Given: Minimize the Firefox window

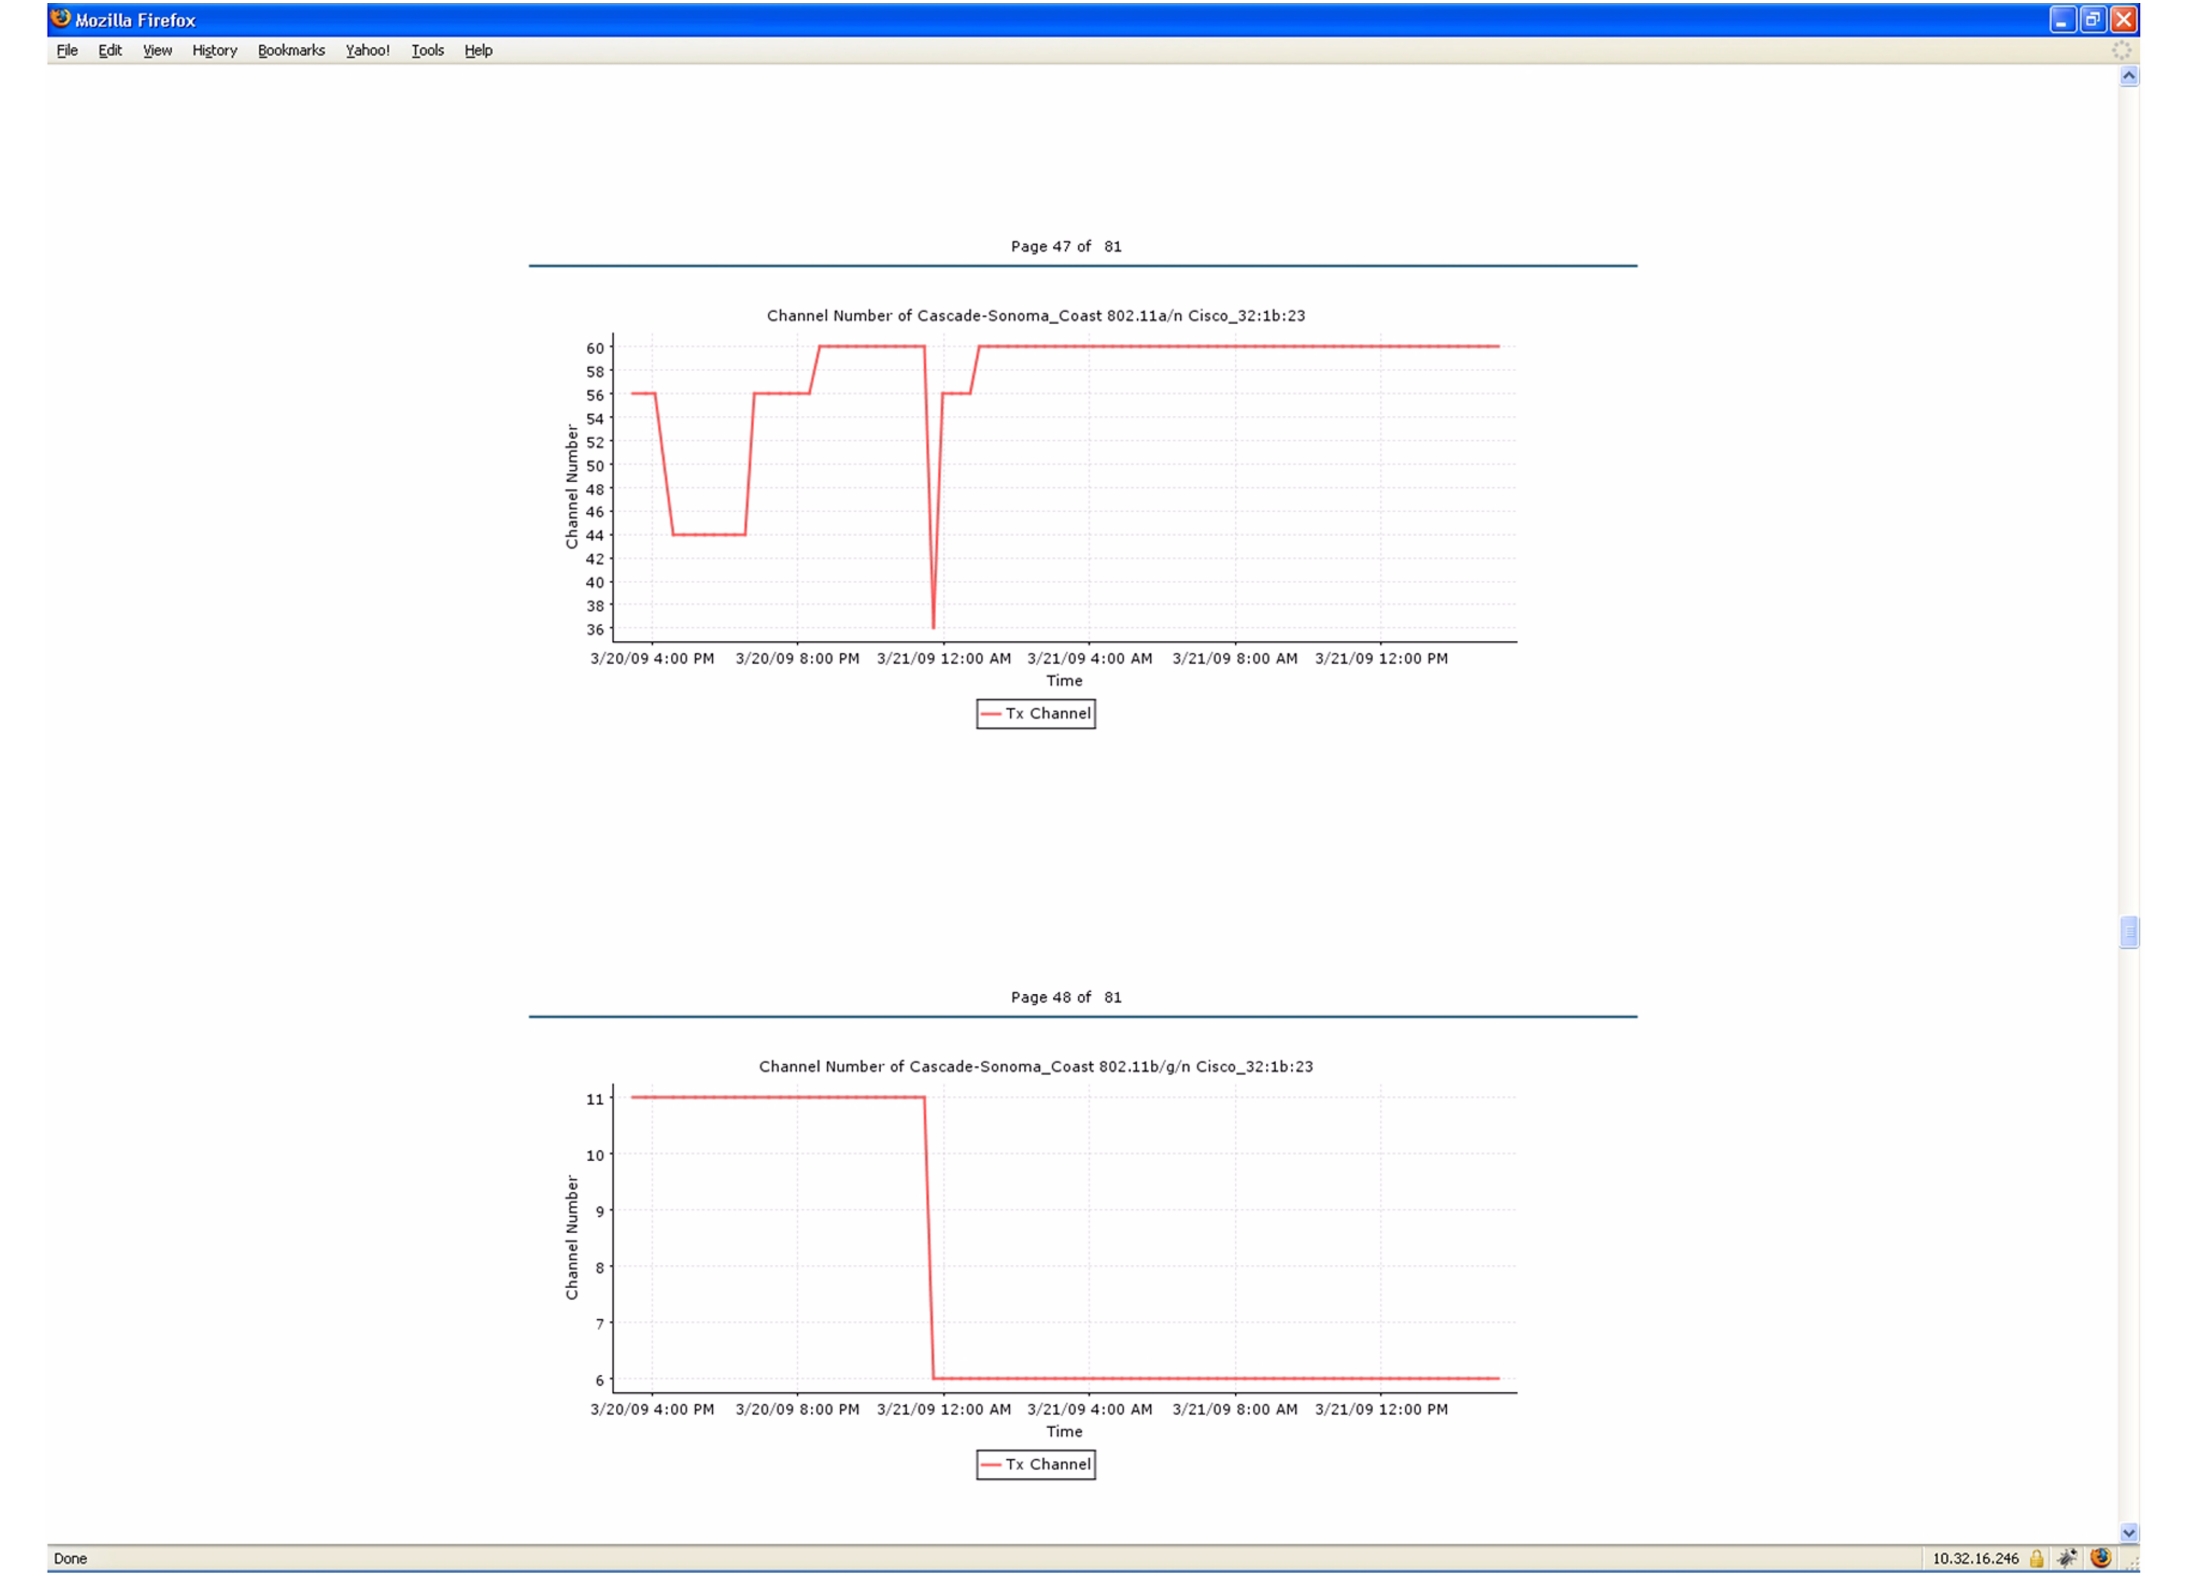Looking at the screenshot, I should pyautogui.click(x=2062, y=20).
